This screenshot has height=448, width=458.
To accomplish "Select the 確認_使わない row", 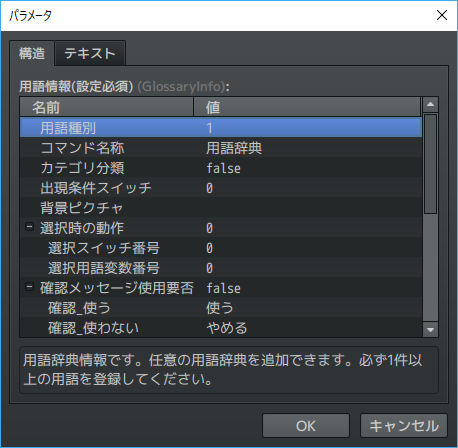I will click(221, 327).
